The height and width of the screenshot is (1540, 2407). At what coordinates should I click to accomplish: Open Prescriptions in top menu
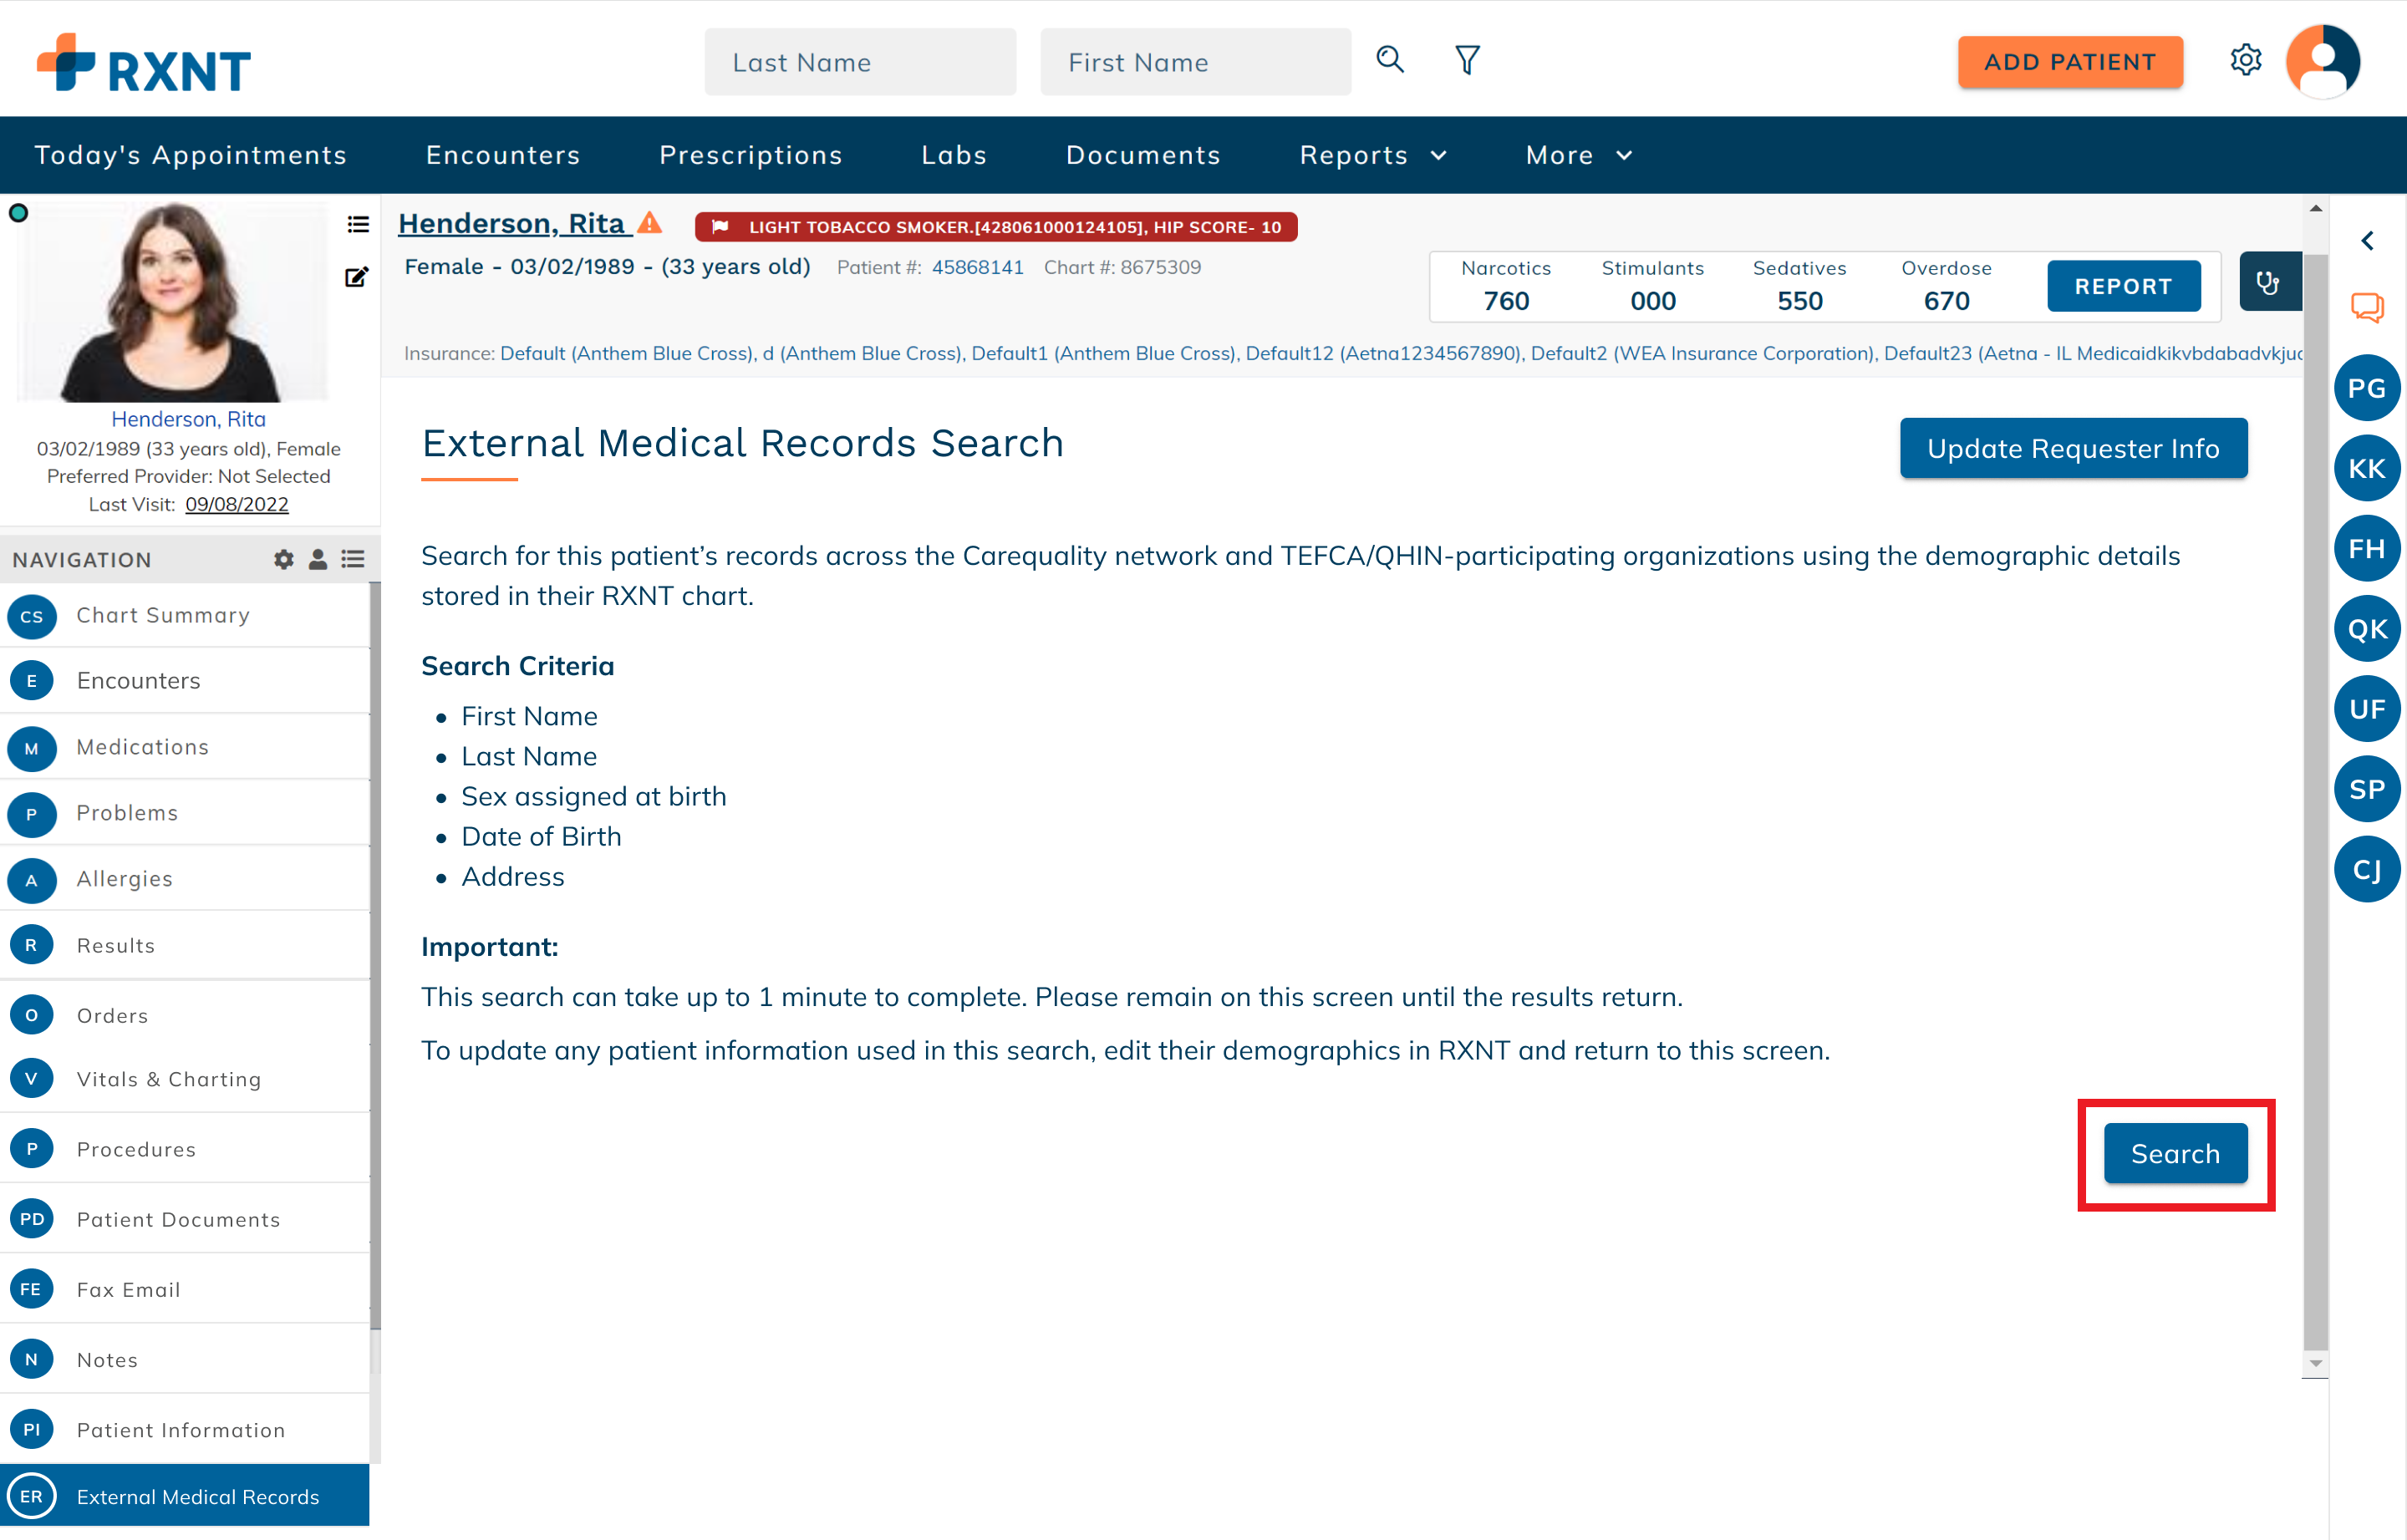pyautogui.click(x=751, y=155)
